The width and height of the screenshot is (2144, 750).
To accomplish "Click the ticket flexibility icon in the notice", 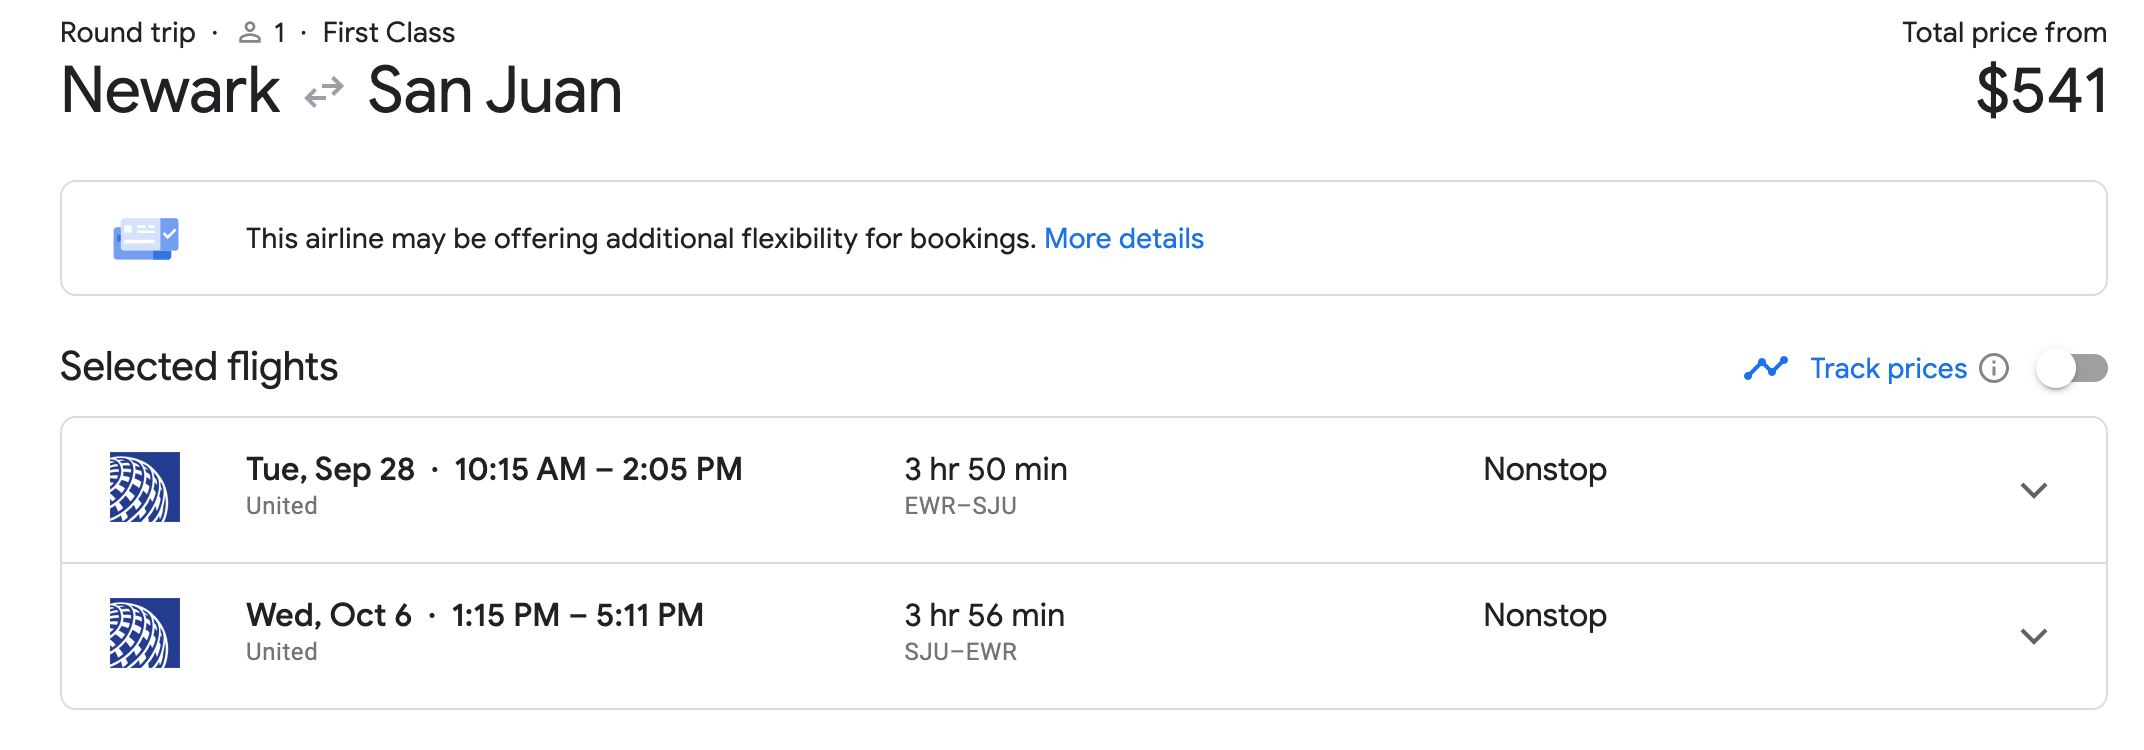I will (x=146, y=239).
